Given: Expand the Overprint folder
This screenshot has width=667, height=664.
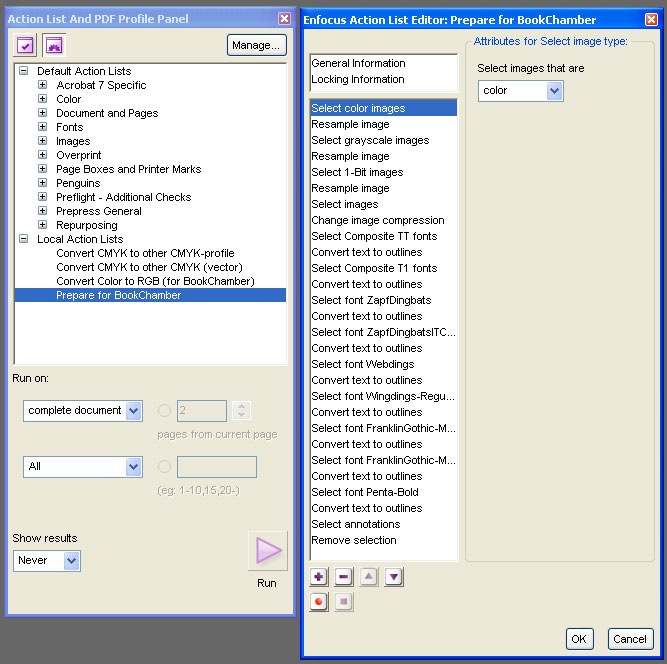Looking at the screenshot, I should coord(43,155).
